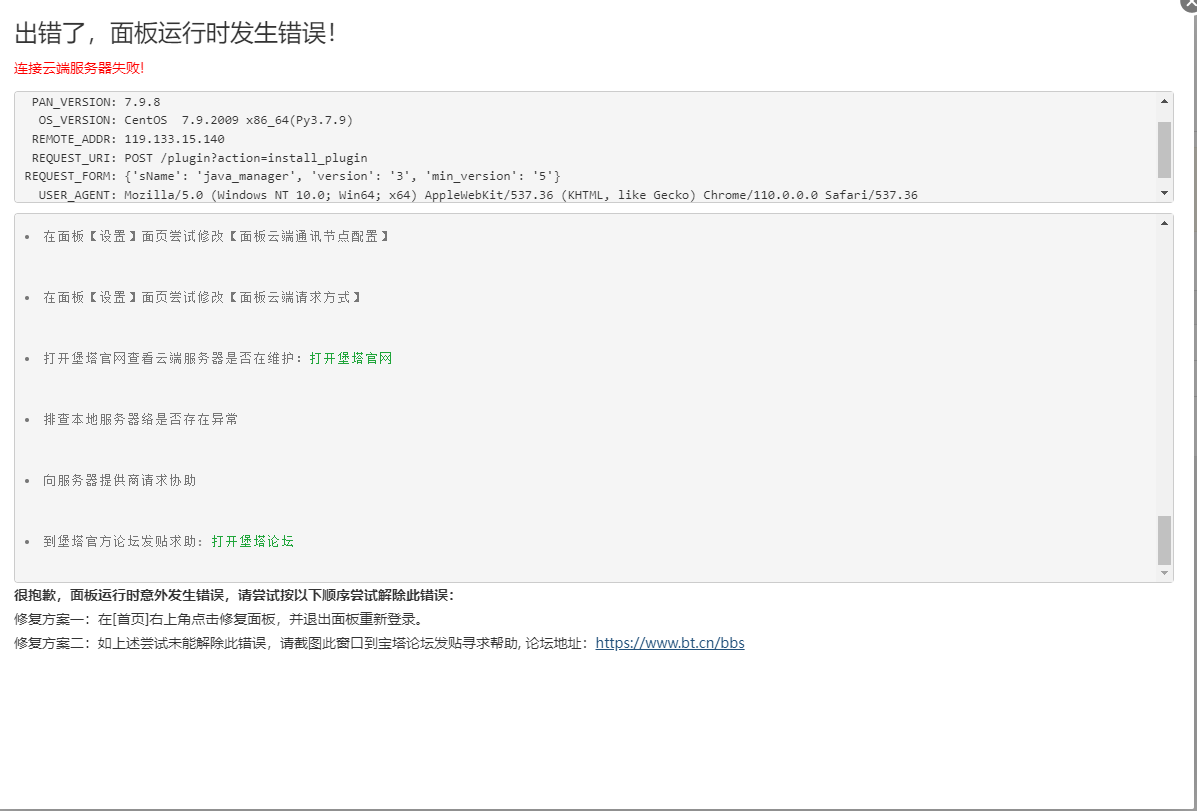Open the https://www.bt.cn/bbs forum link
Screen dimensions: 1197x811
(669, 643)
